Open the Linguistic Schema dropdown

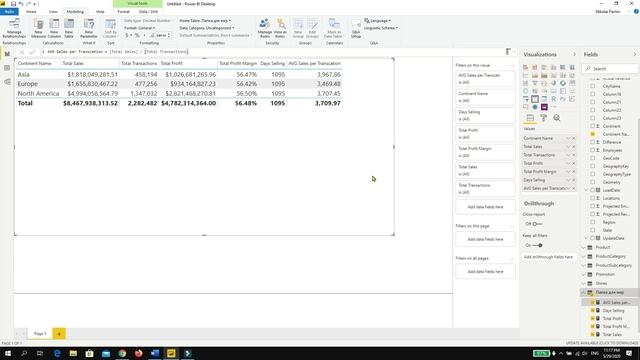point(381,28)
